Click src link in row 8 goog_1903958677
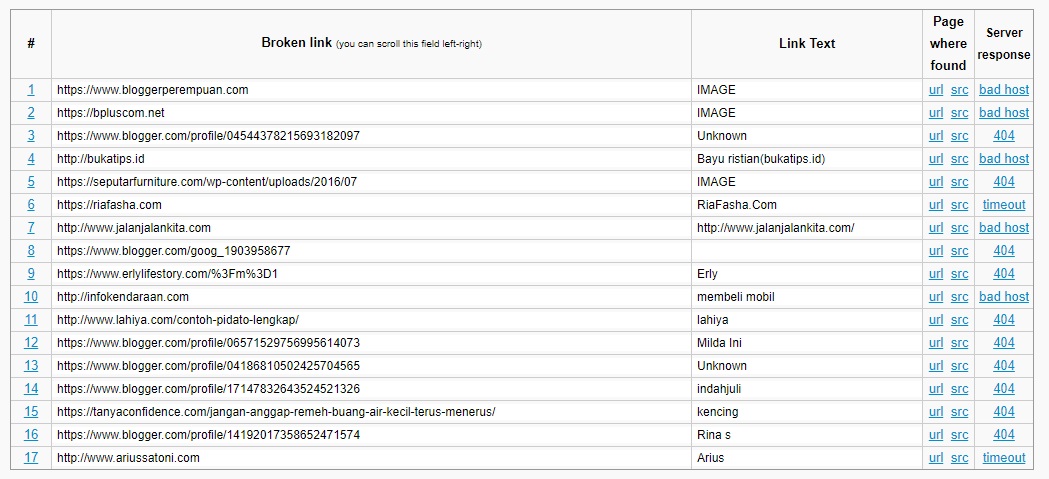Viewport: 1049px width, 479px height. click(959, 251)
